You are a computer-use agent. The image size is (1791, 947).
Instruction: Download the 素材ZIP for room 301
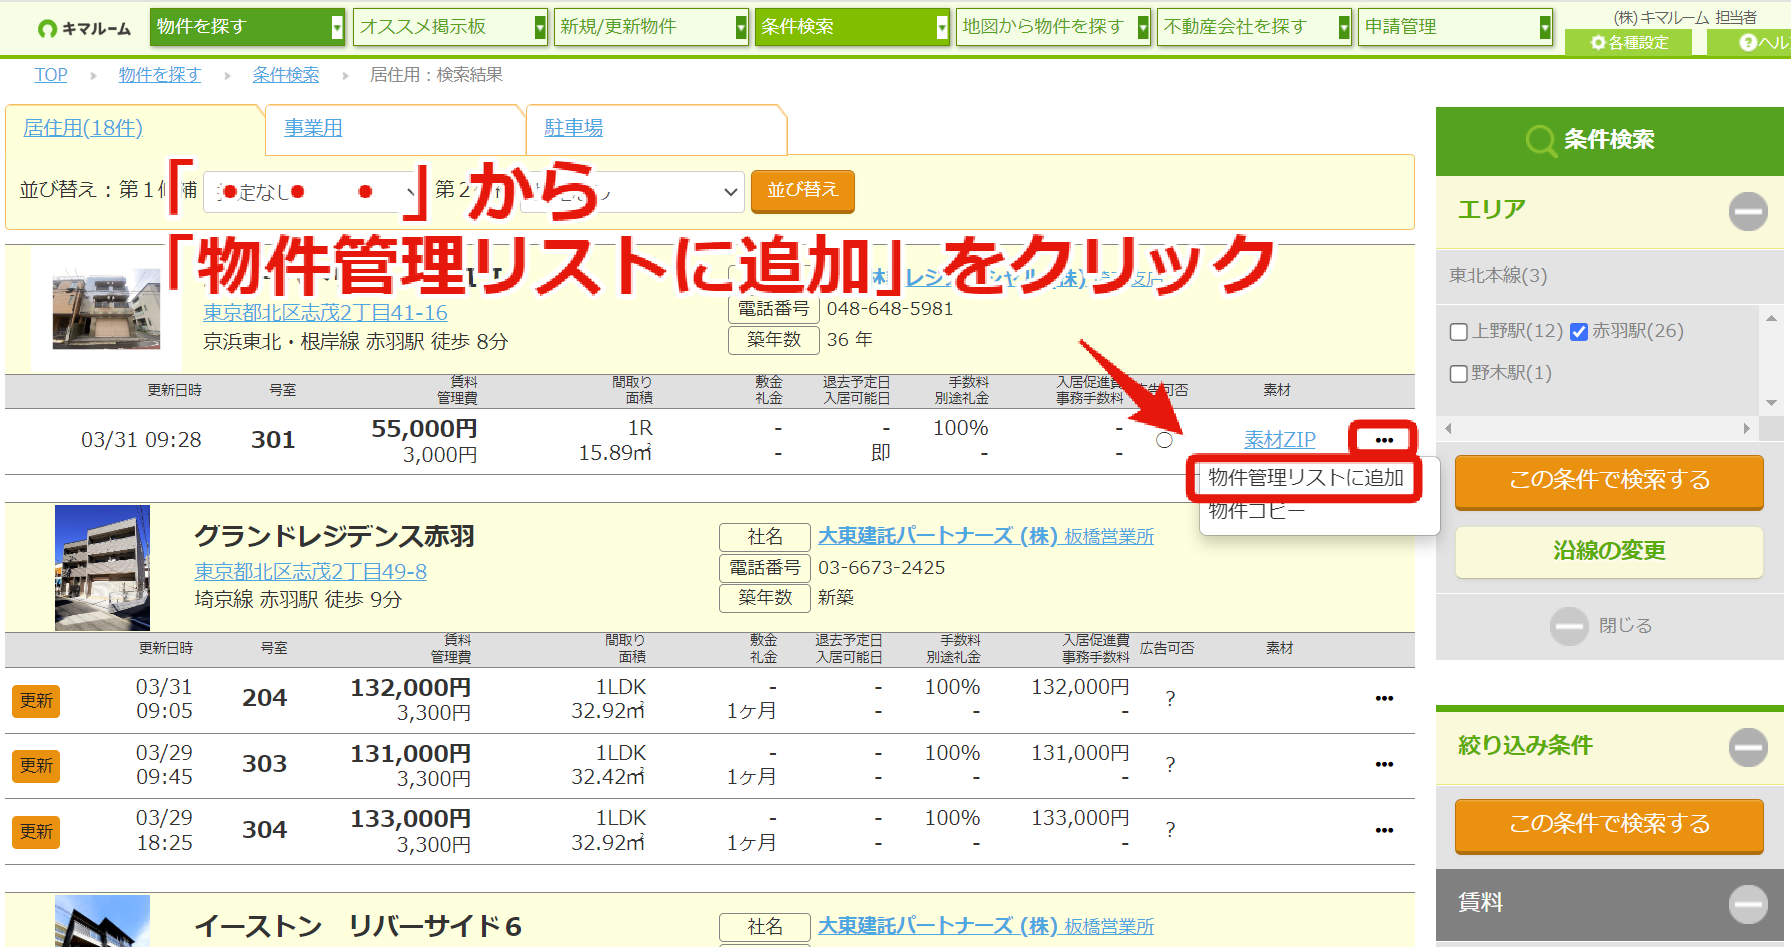click(1279, 440)
